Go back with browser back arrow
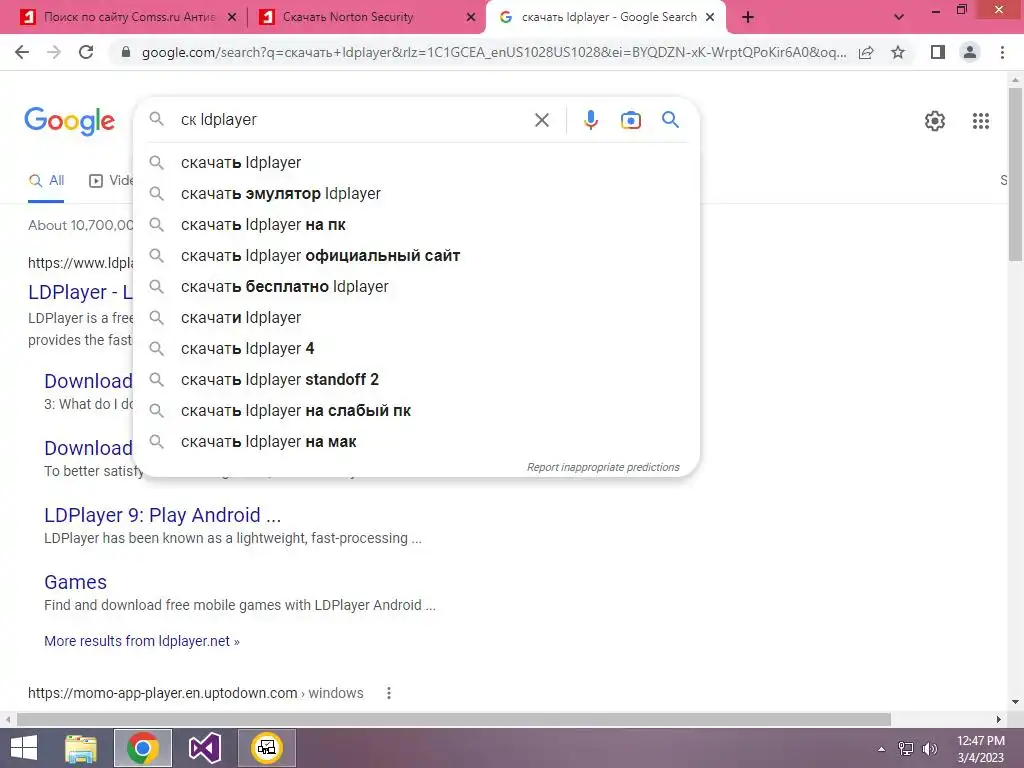The height and width of the screenshot is (768, 1024). [x=22, y=52]
